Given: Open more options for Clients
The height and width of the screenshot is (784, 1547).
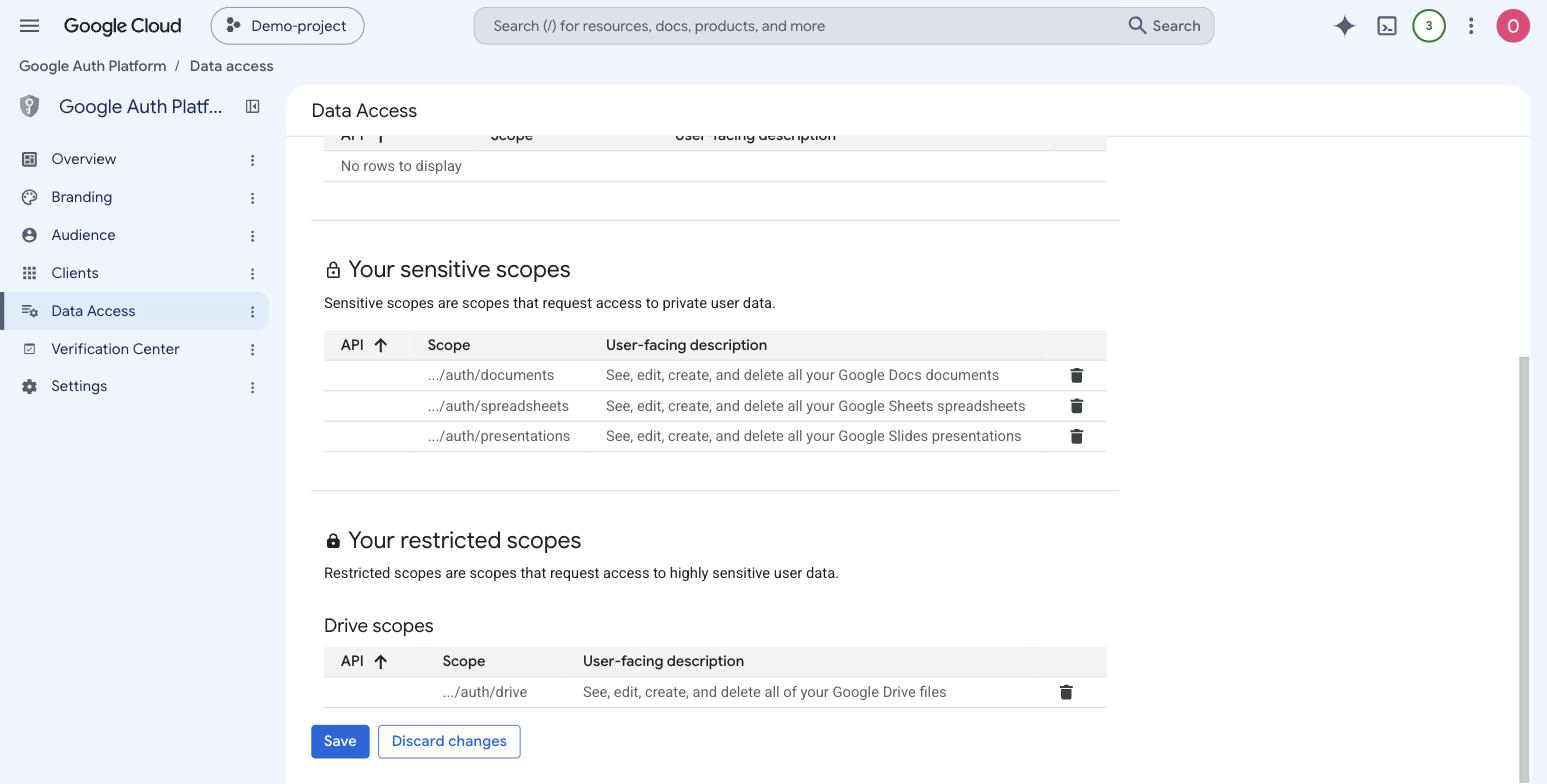Looking at the screenshot, I should [252, 274].
